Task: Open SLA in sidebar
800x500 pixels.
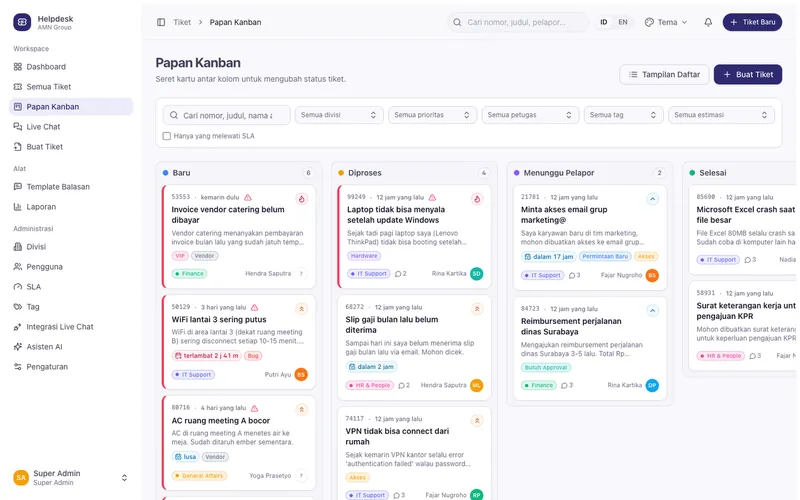Action: 71,287
